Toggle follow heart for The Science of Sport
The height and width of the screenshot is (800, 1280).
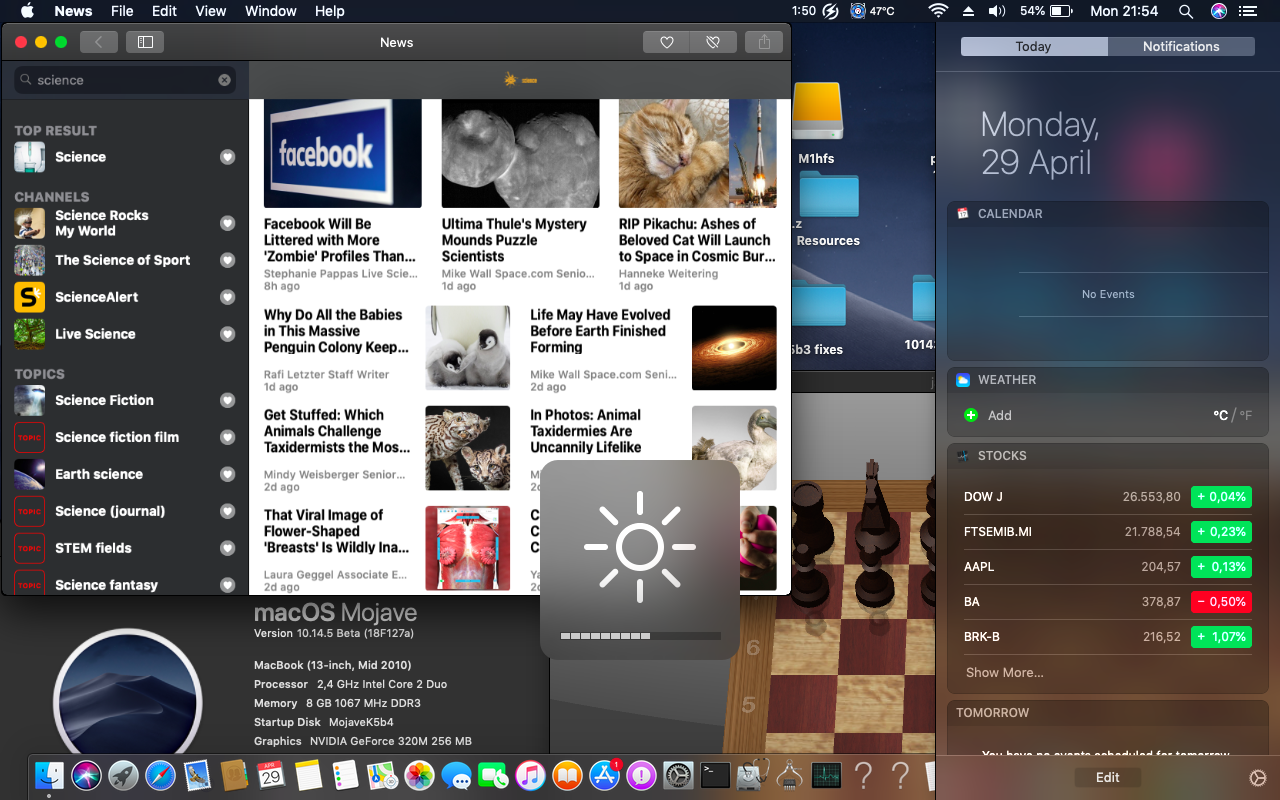click(x=227, y=260)
